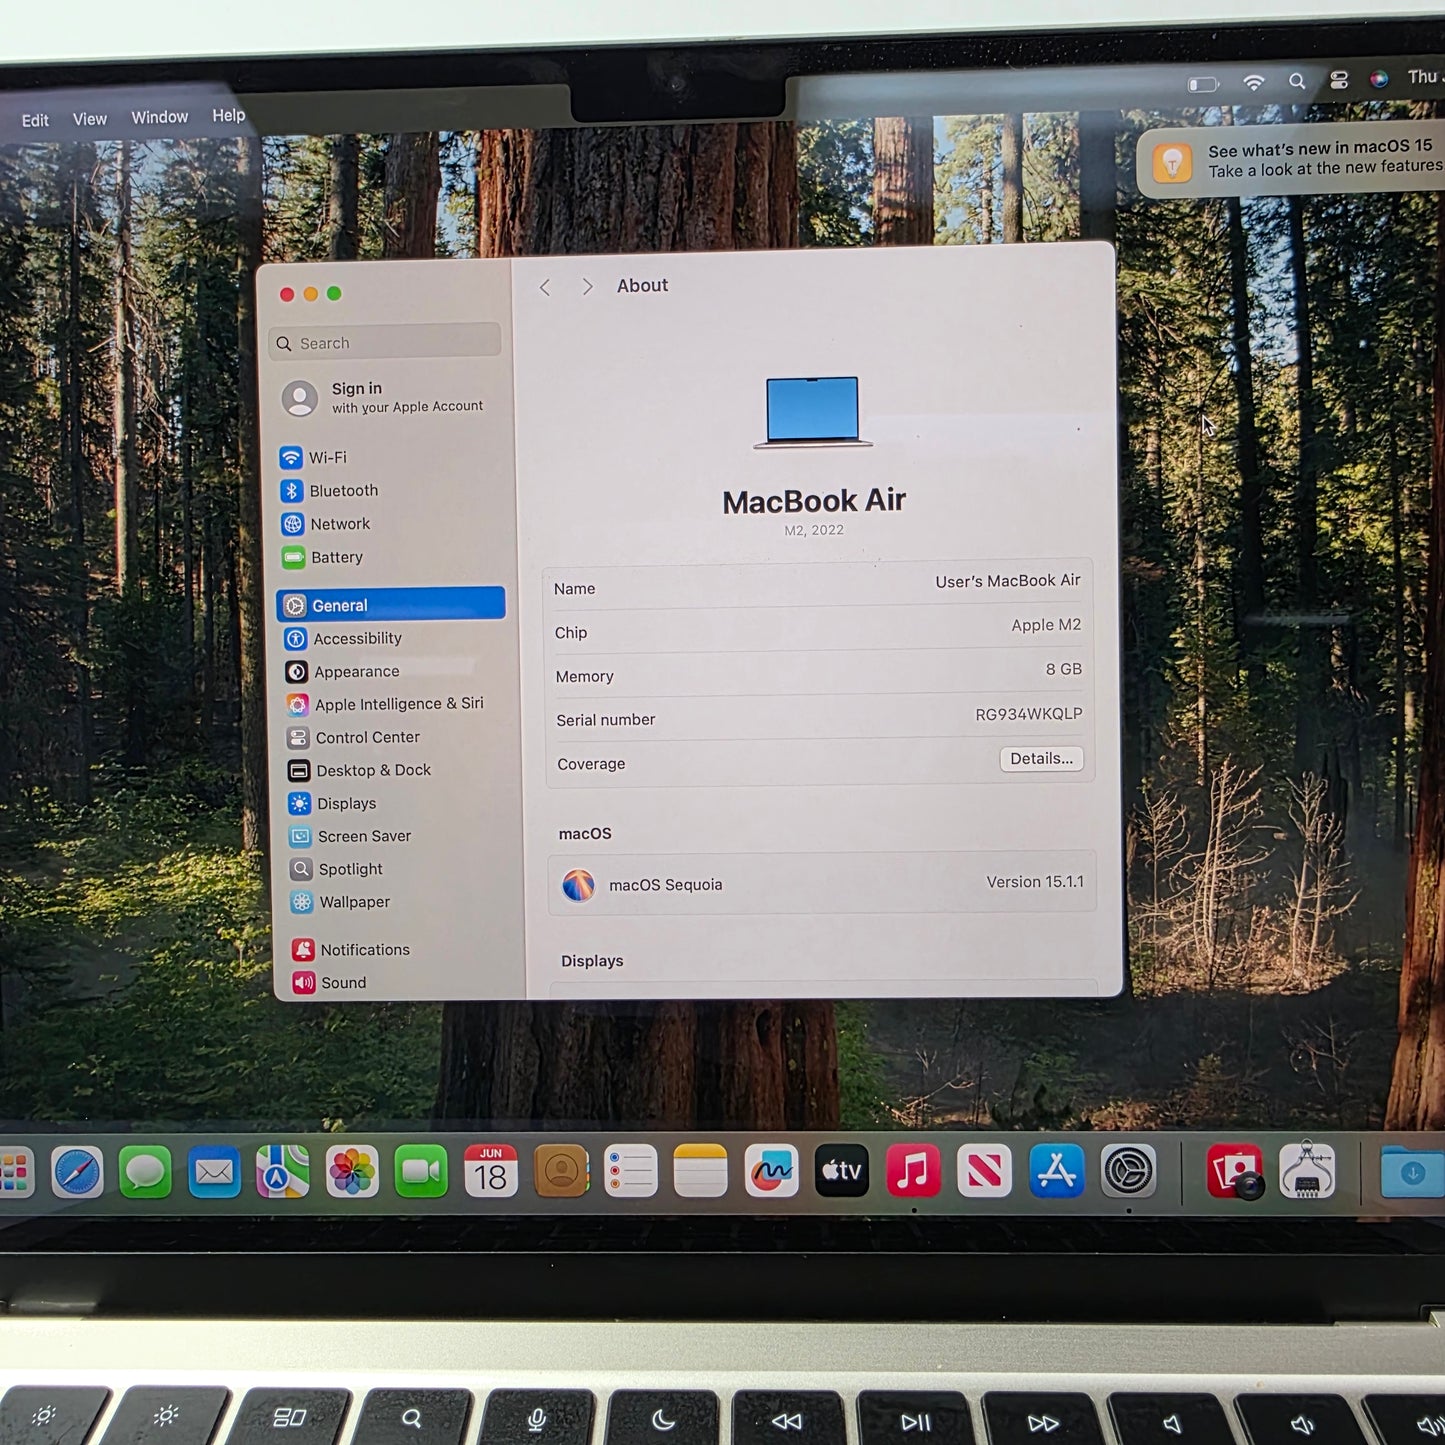Open Photos from the Dock
Viewport: 1445px width, 1445px height.
[x=352, y=1172]
